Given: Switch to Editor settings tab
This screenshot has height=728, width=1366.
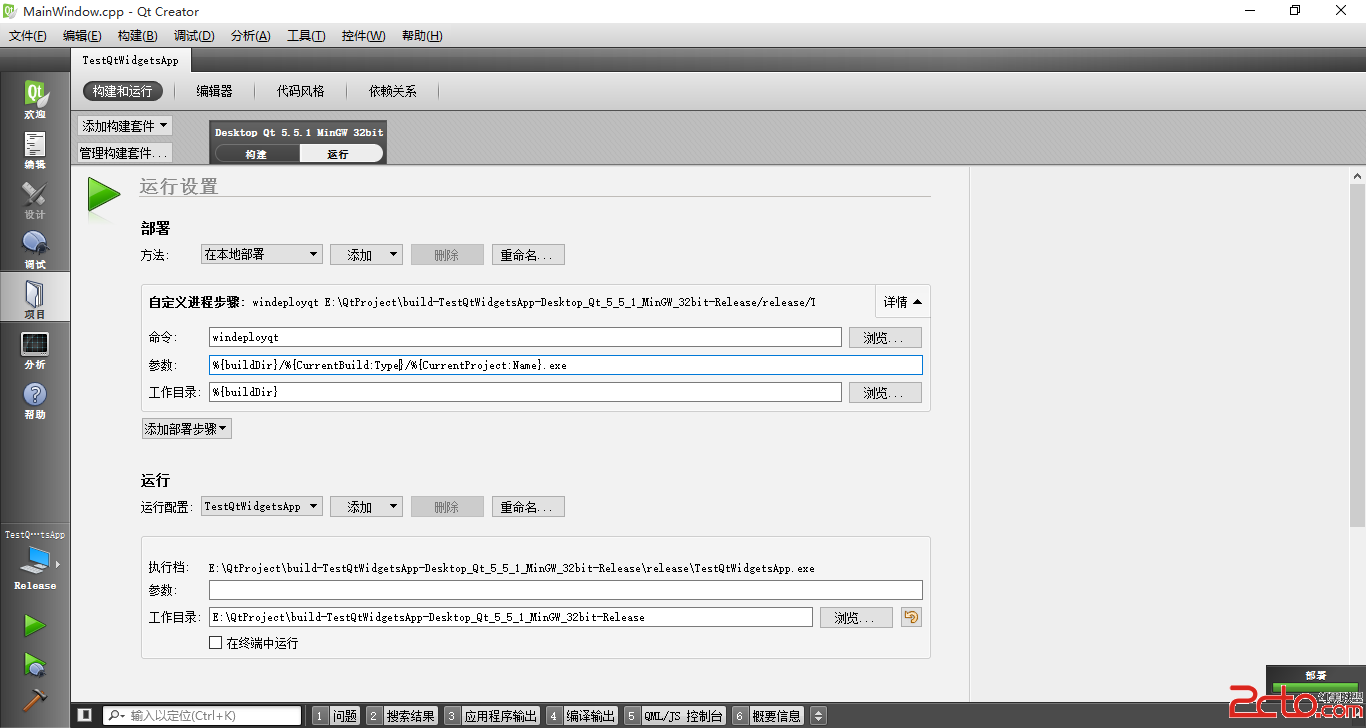Looking at the screenshot, I should [x=214, y=91].
